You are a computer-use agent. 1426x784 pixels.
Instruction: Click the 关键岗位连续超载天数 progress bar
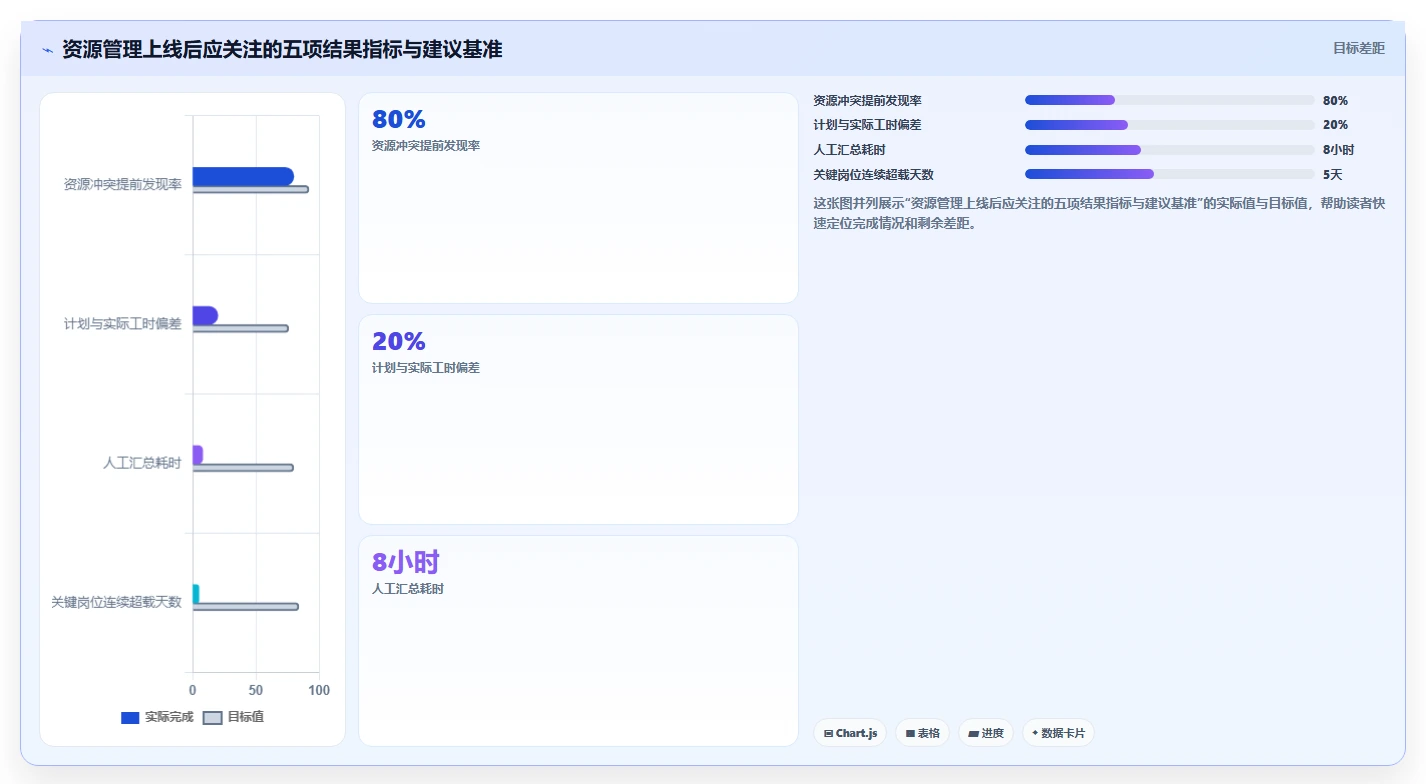[1169, 174]
